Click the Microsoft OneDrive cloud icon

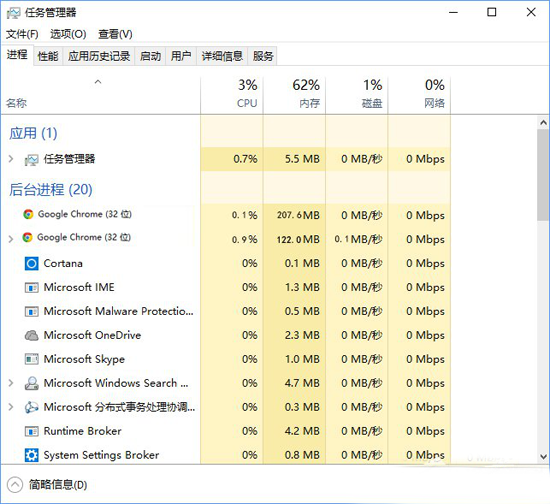[x=32, y=335]
